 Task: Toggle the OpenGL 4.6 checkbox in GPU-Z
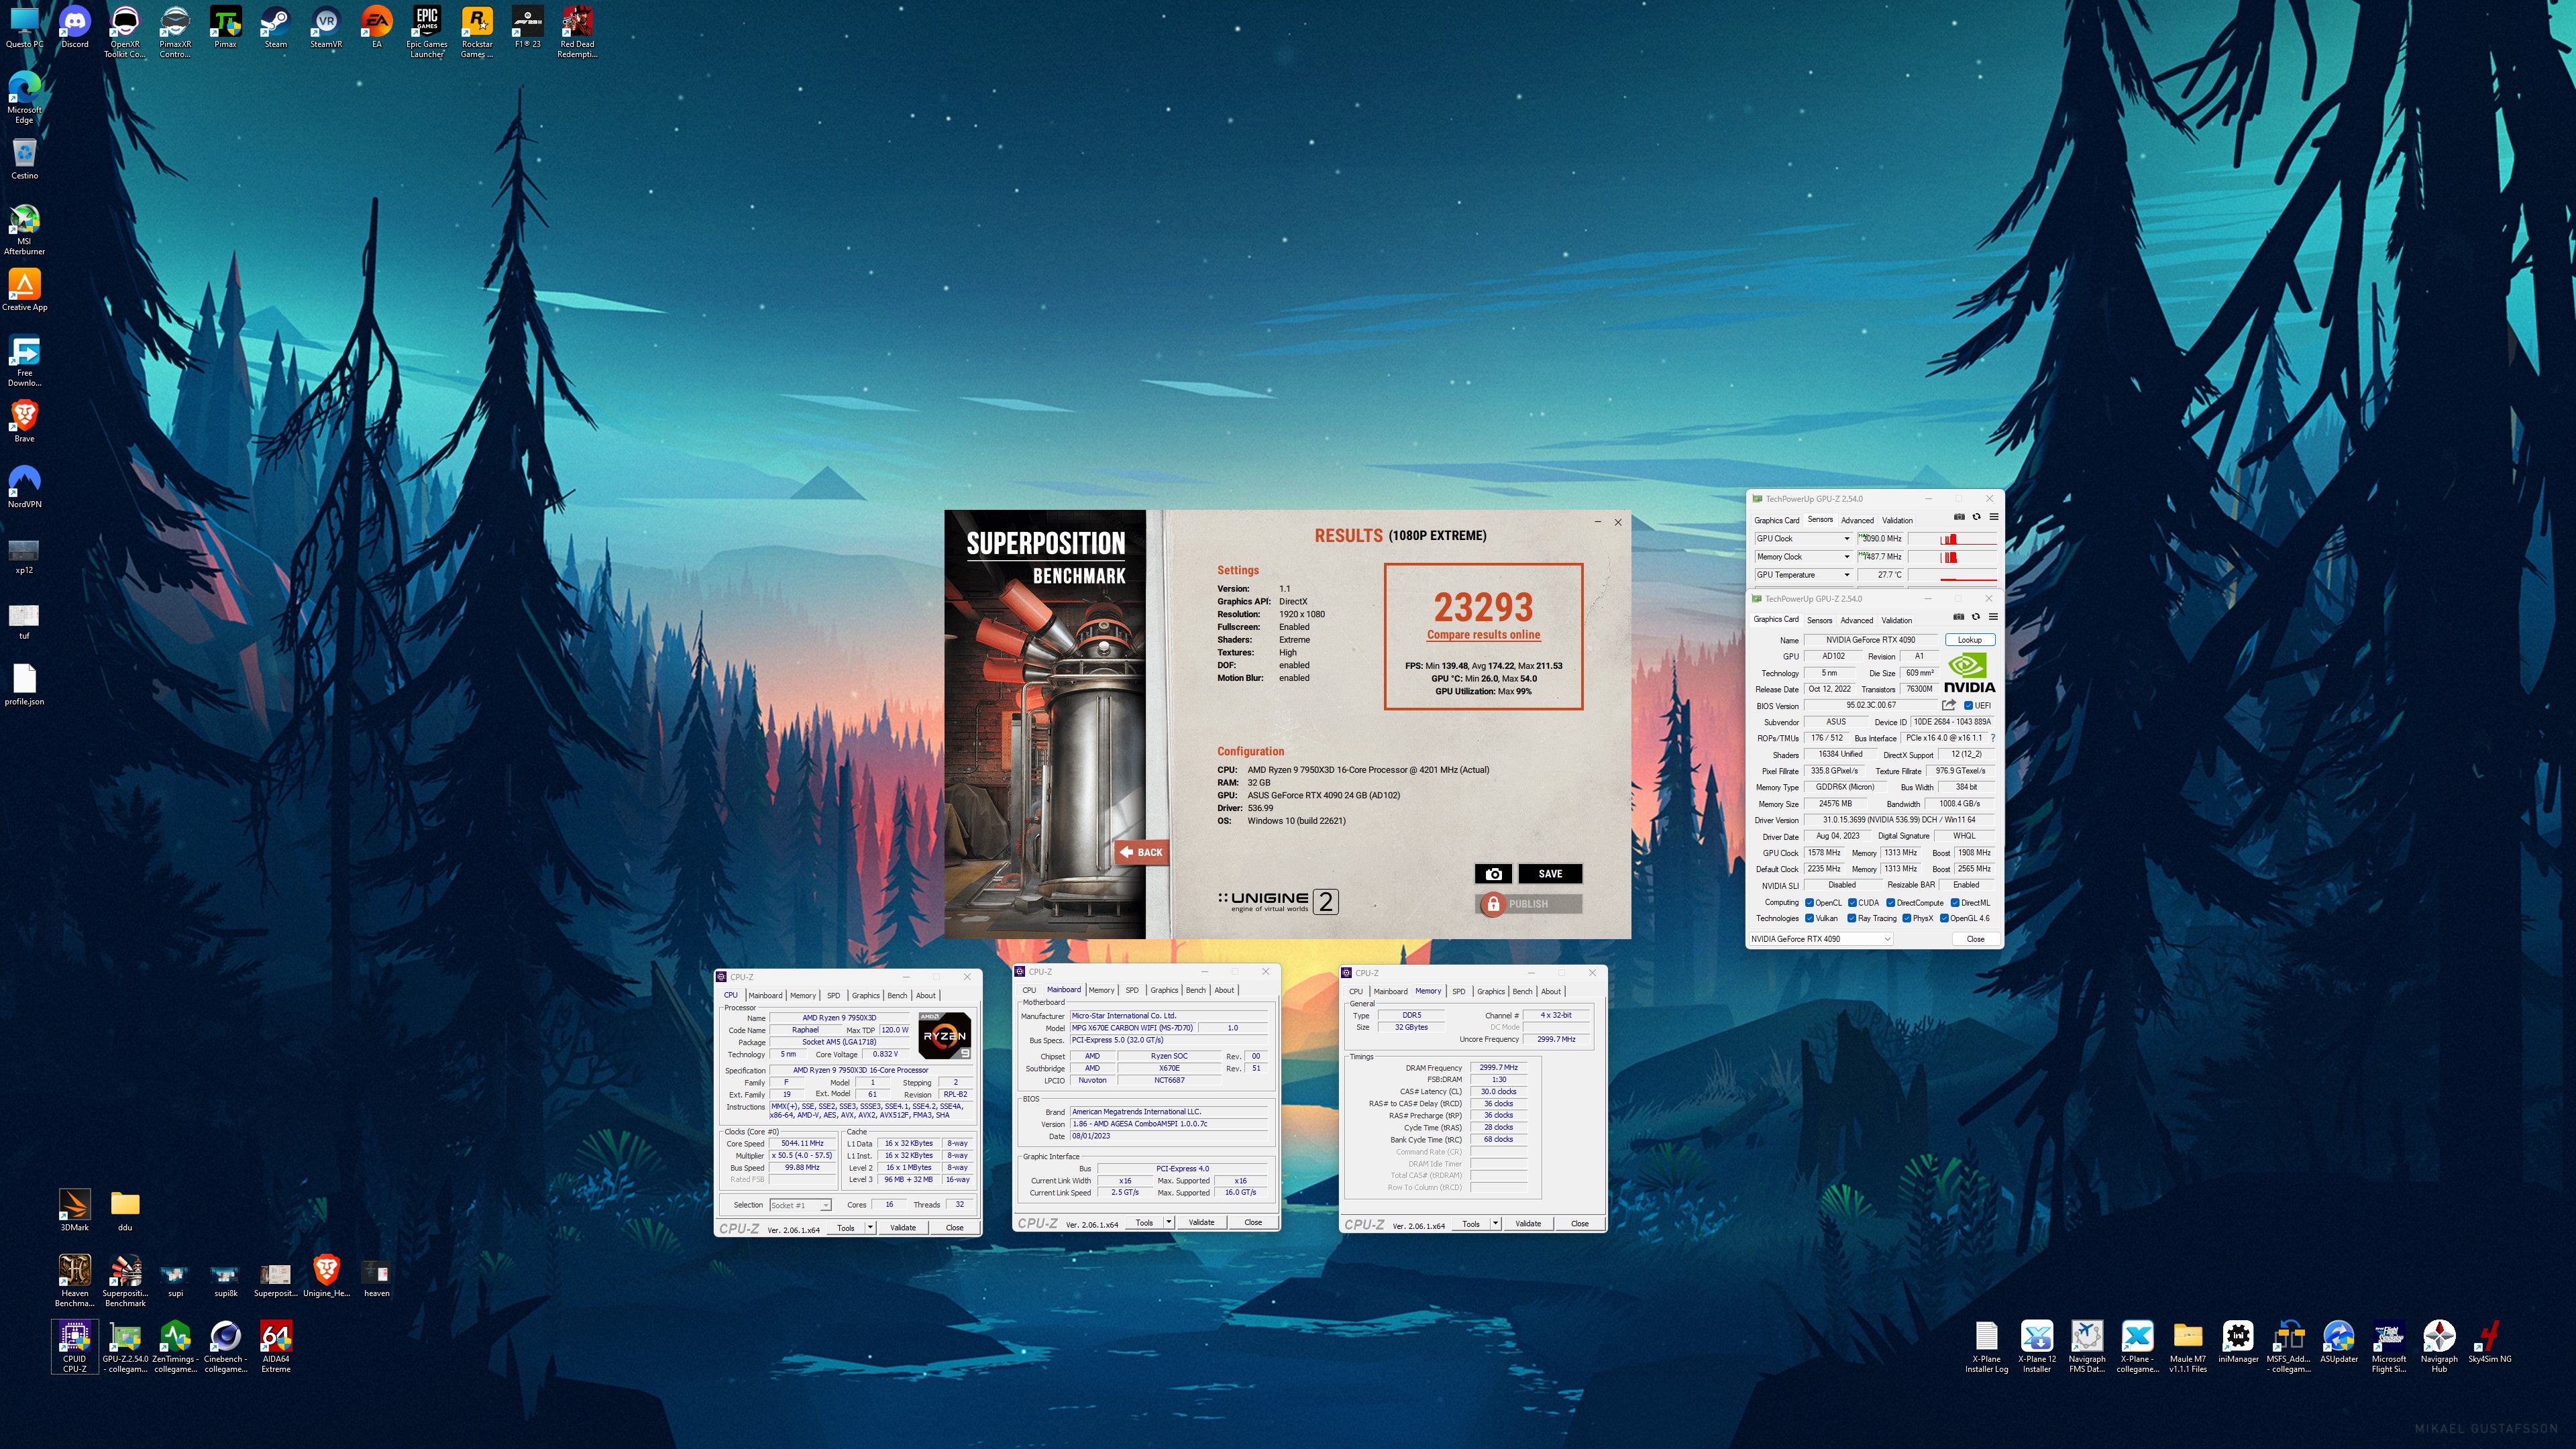click(x=1944, y=918)
